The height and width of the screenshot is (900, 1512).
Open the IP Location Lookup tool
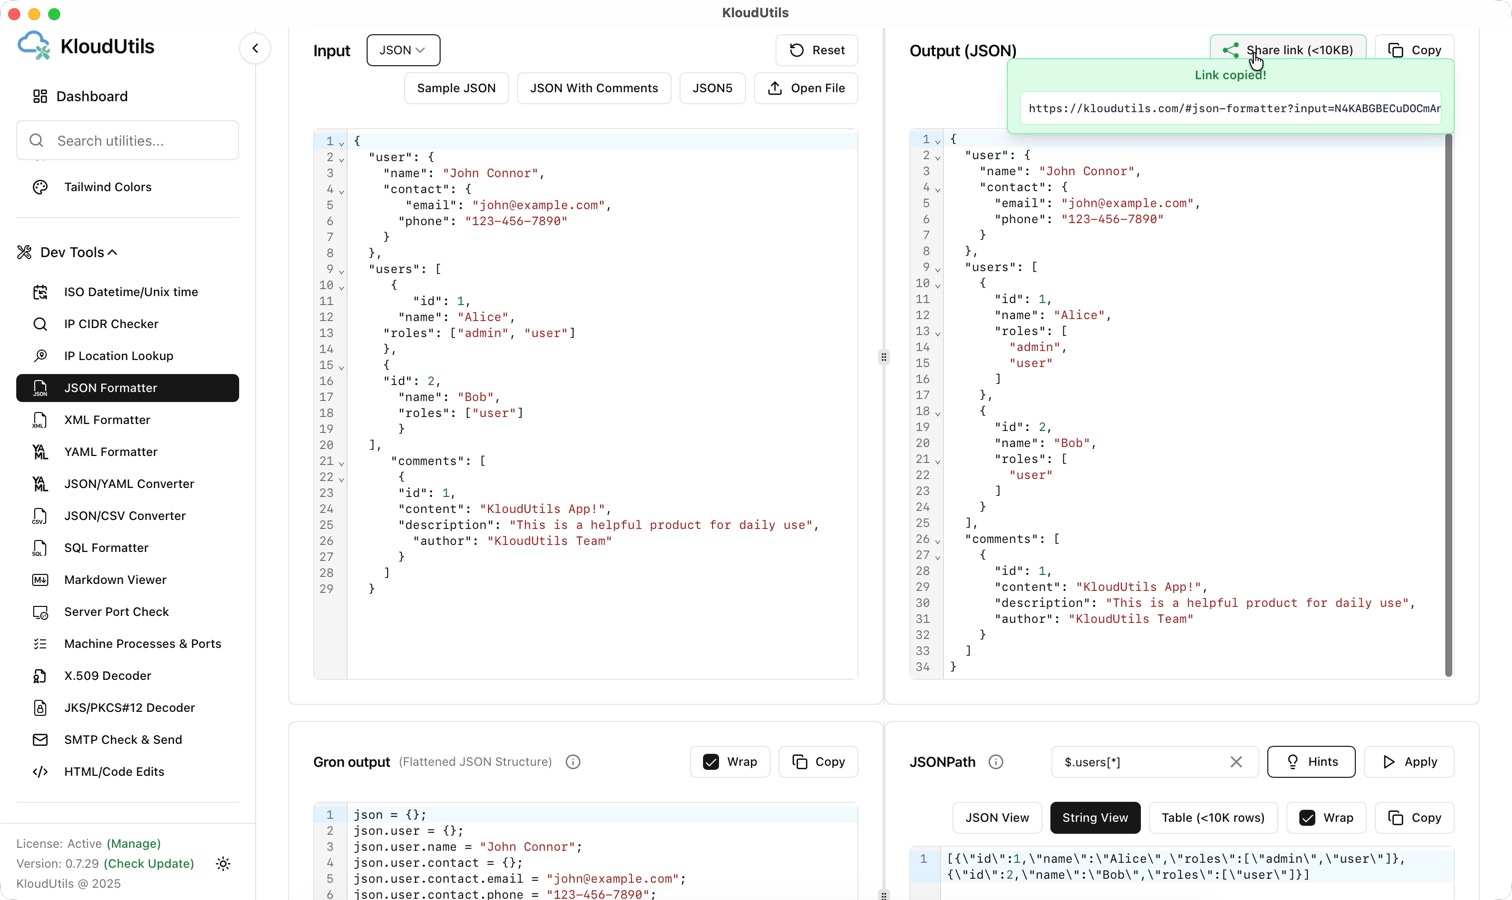[x=118, y=356]
